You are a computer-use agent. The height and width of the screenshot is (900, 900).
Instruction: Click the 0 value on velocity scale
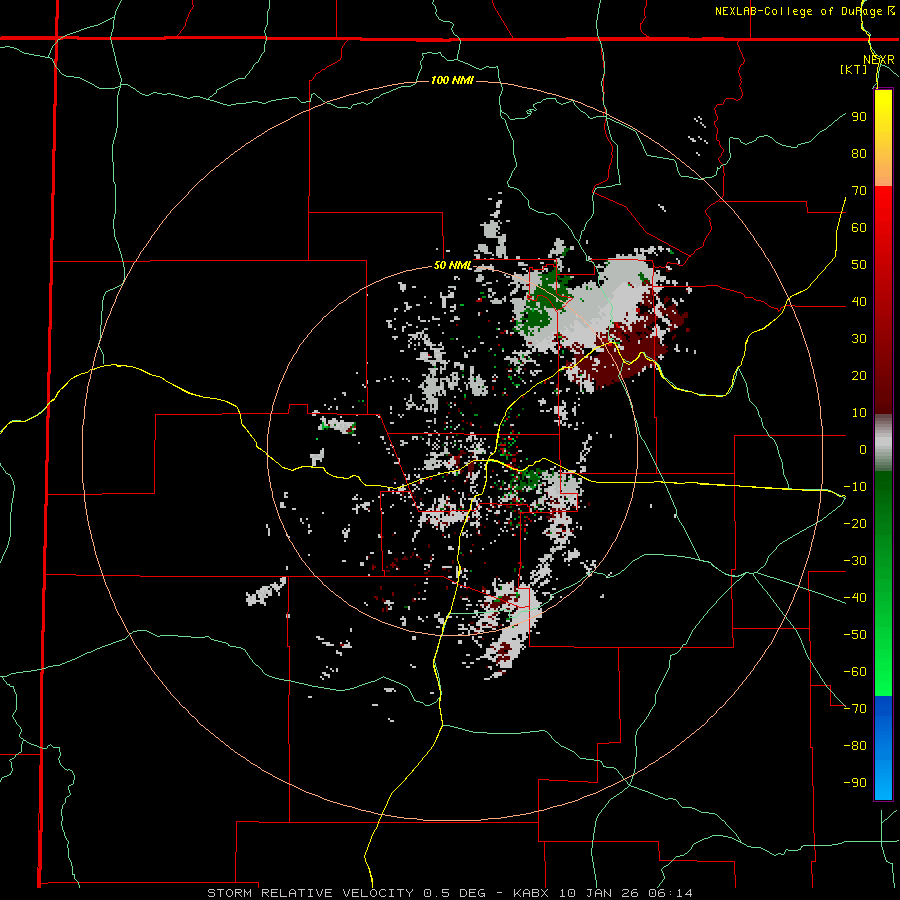[x=863, y=450]
